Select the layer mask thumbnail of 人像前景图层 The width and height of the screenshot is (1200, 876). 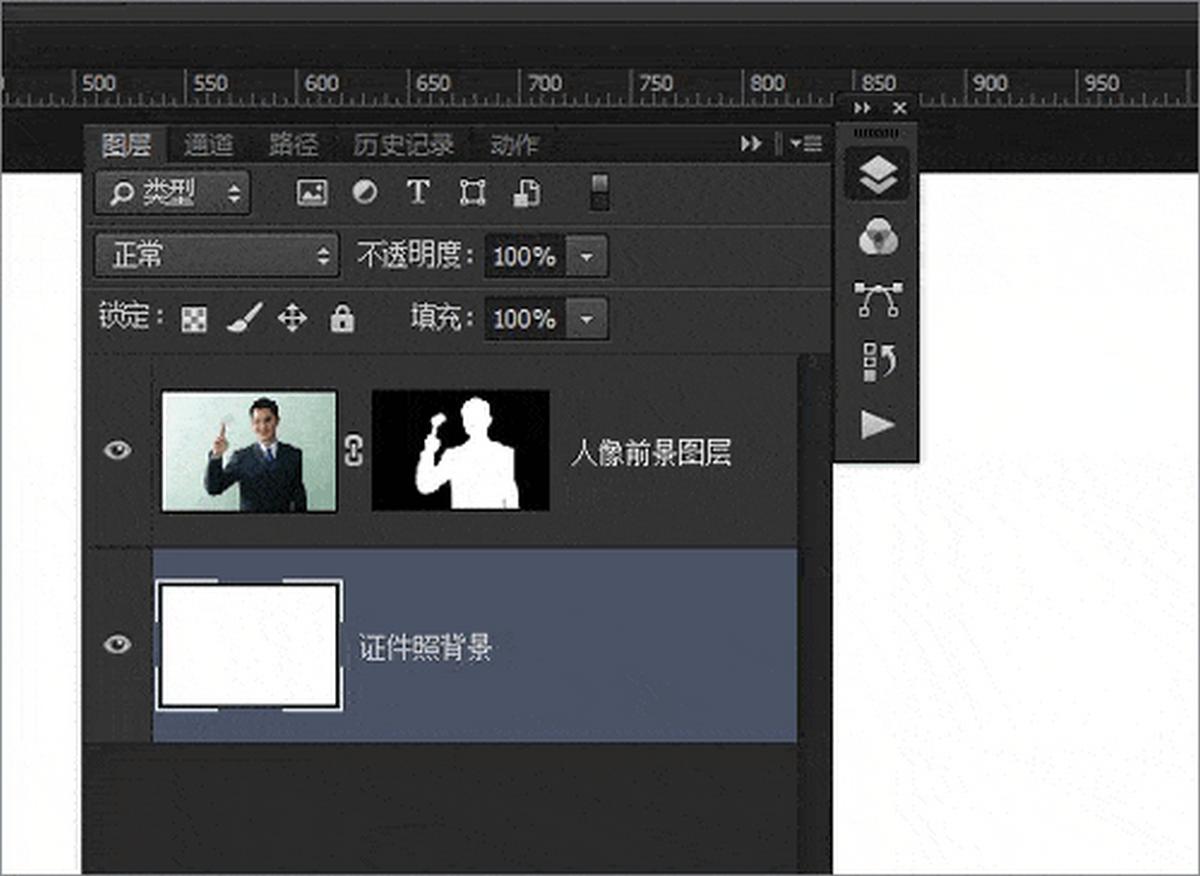(460, 450)
